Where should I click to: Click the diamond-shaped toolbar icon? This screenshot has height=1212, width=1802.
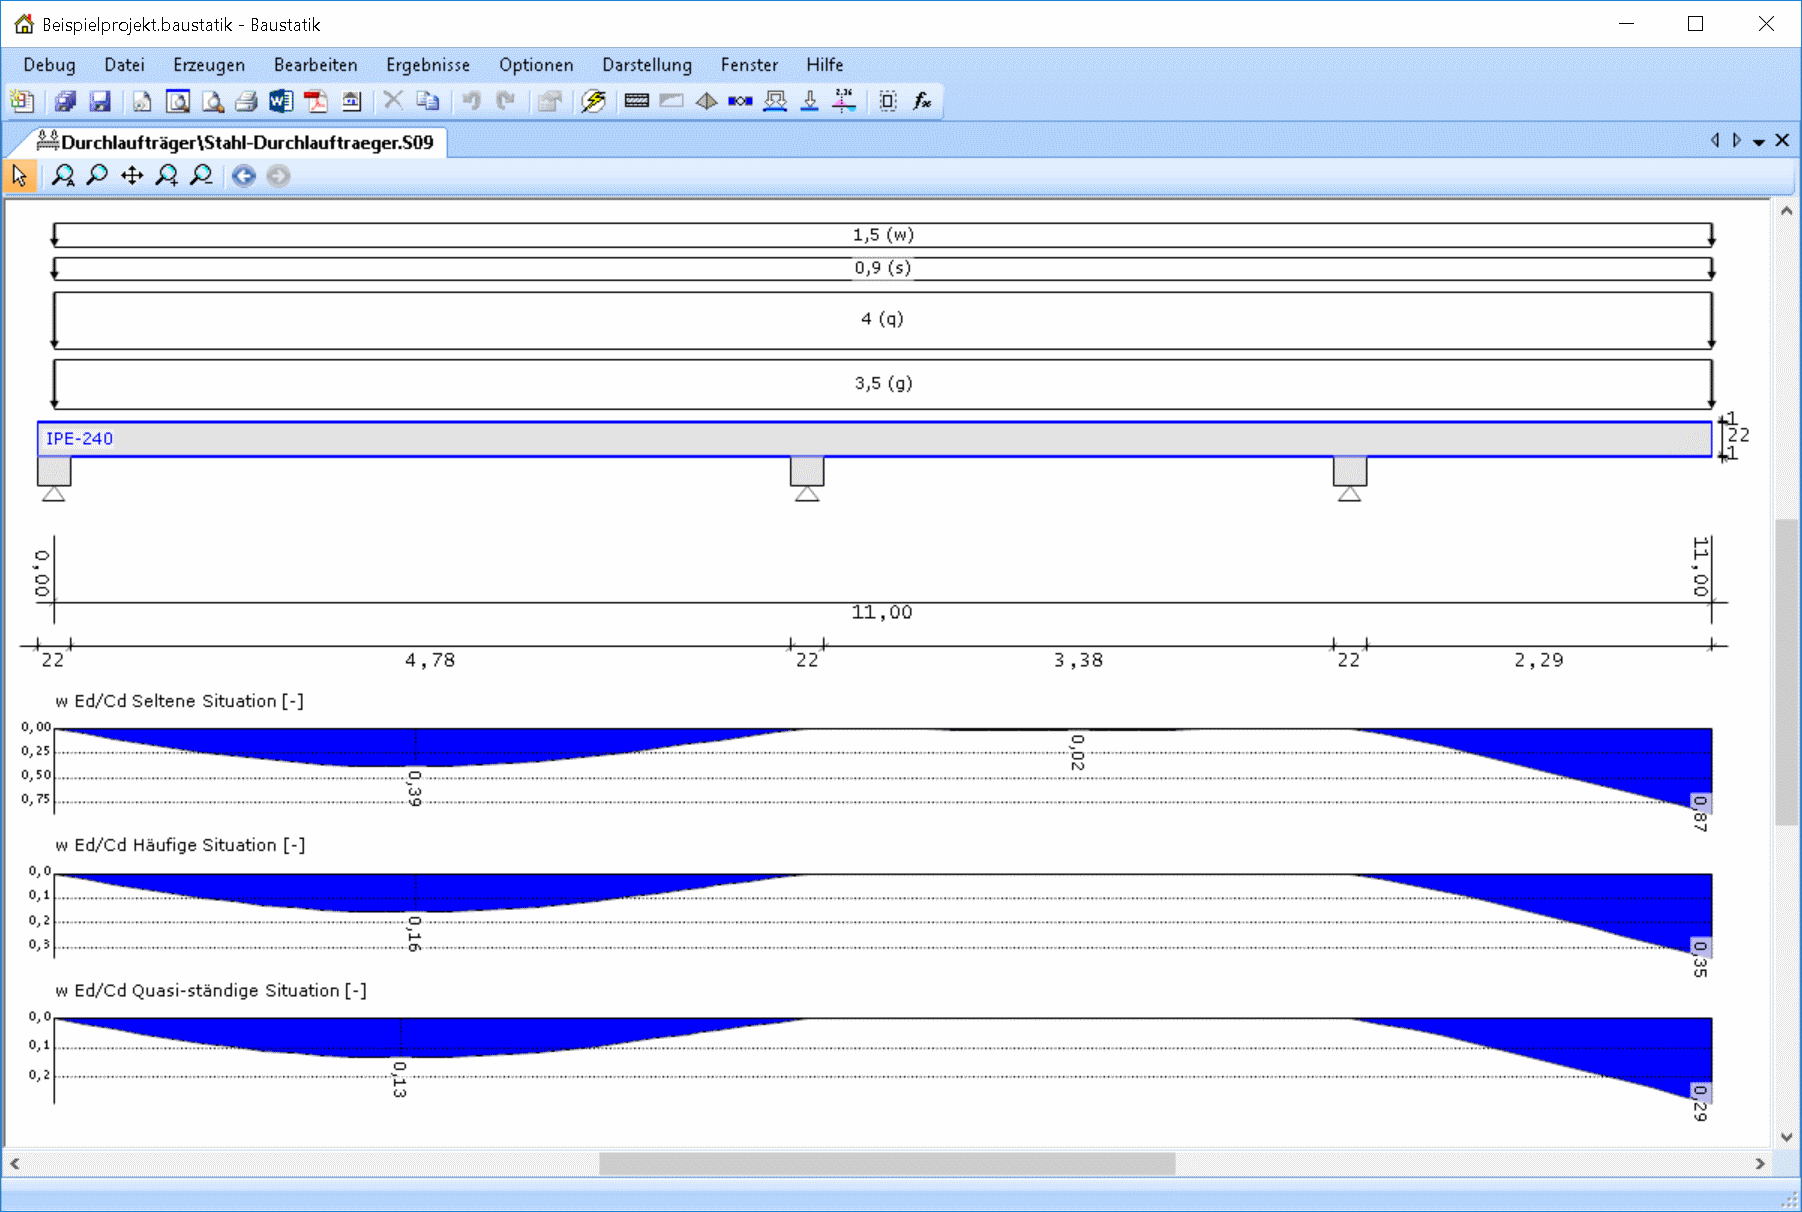[706, 100]
